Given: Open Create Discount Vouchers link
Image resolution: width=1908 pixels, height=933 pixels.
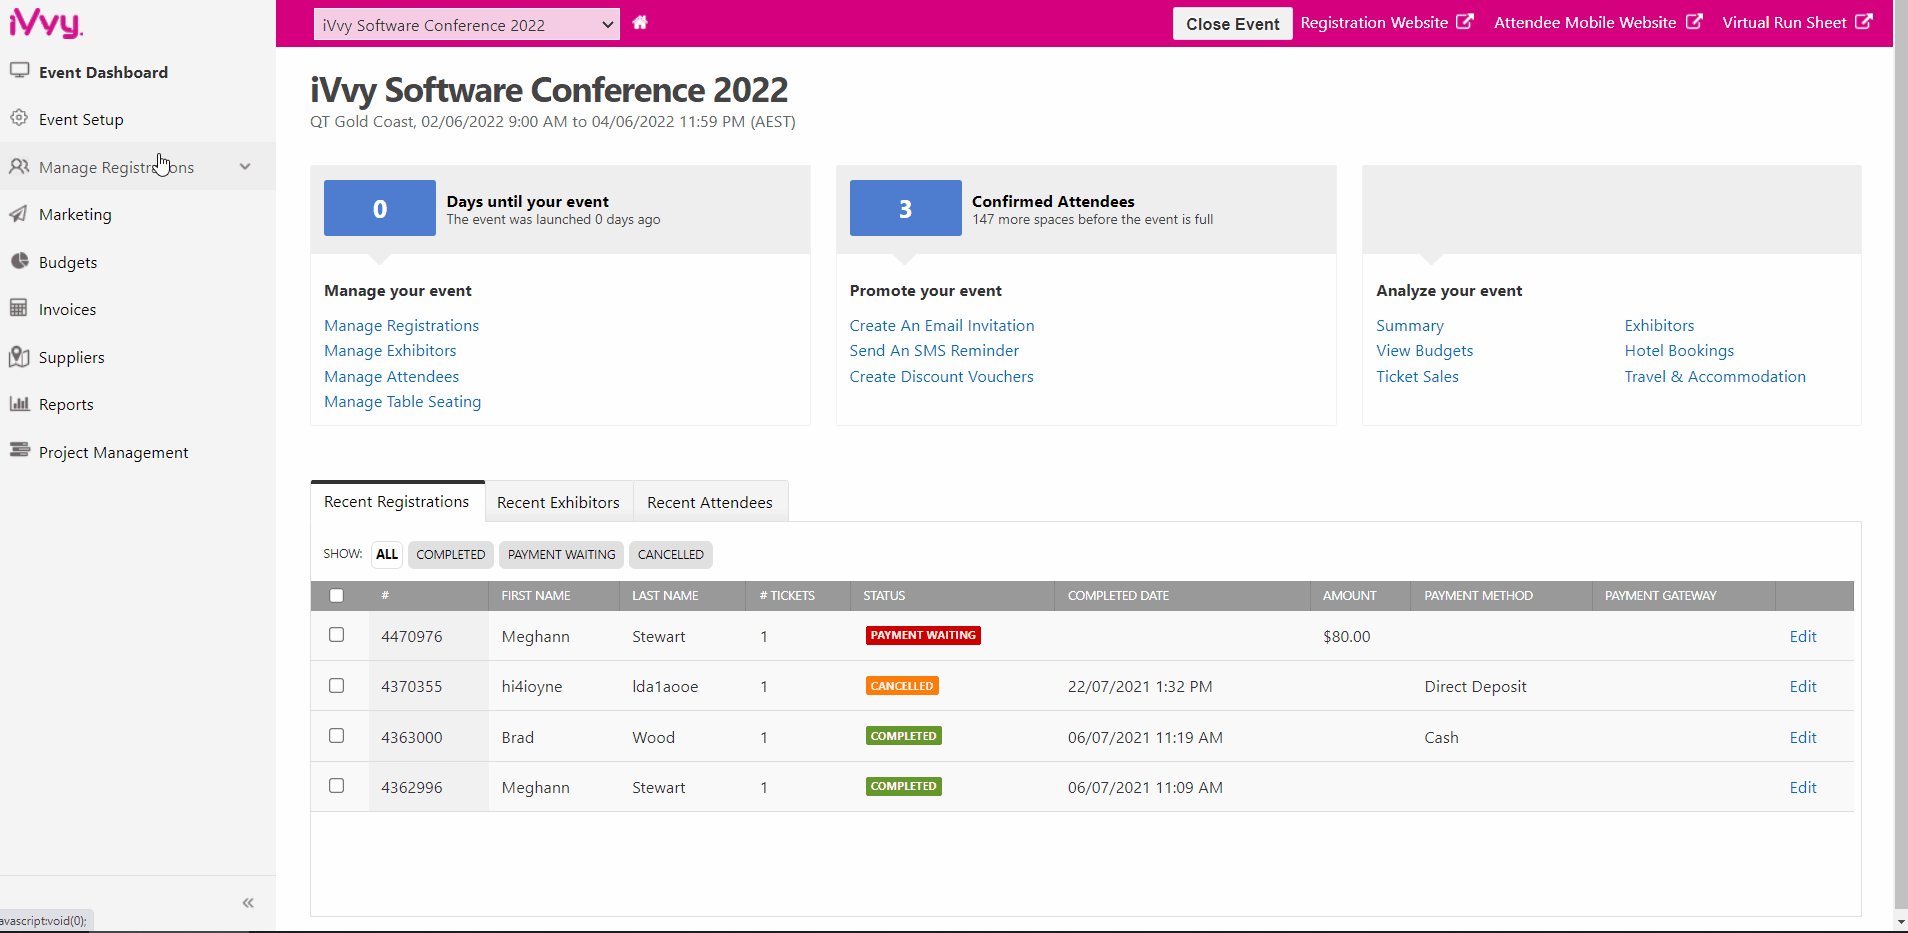Looking at the screenshot, I should [x=941, y=377].
